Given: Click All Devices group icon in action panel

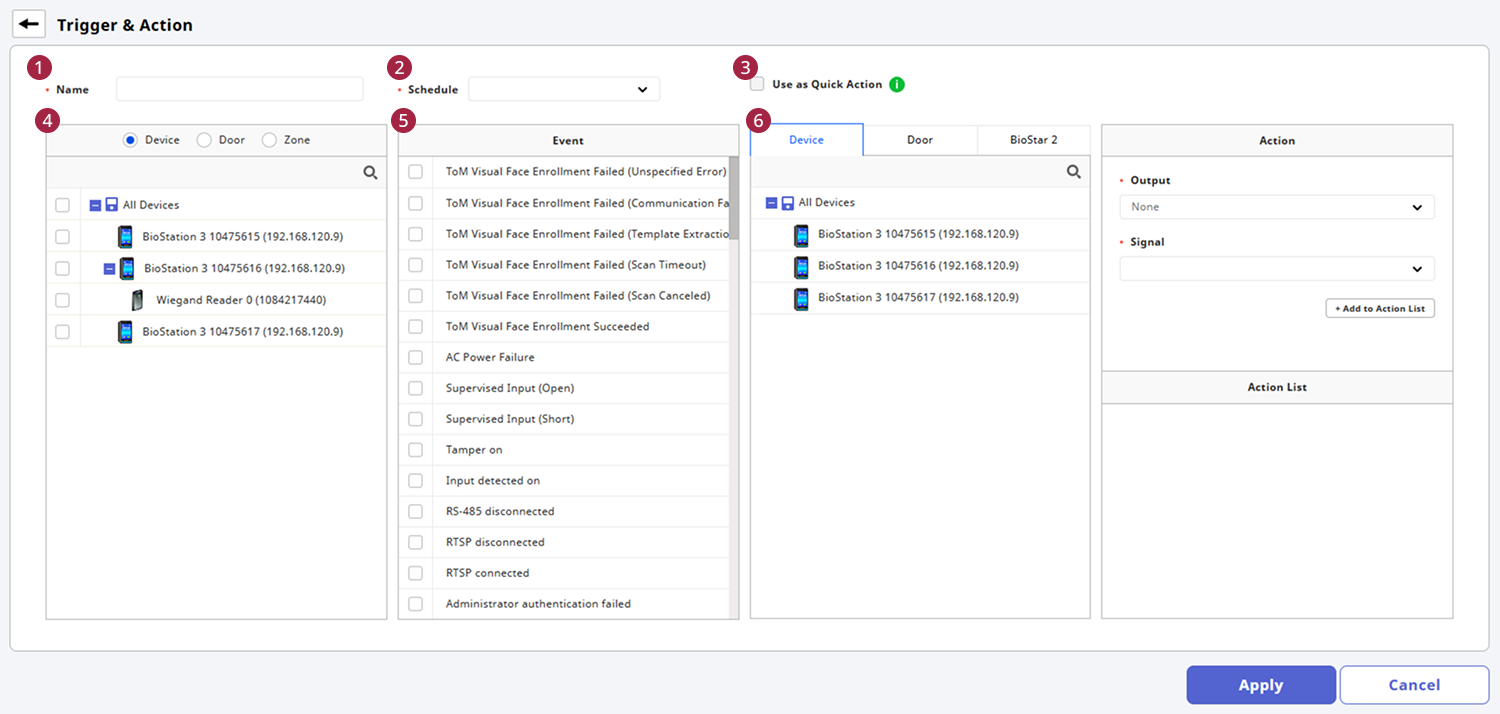Looking at the screenshot, I should click(787, 203).
